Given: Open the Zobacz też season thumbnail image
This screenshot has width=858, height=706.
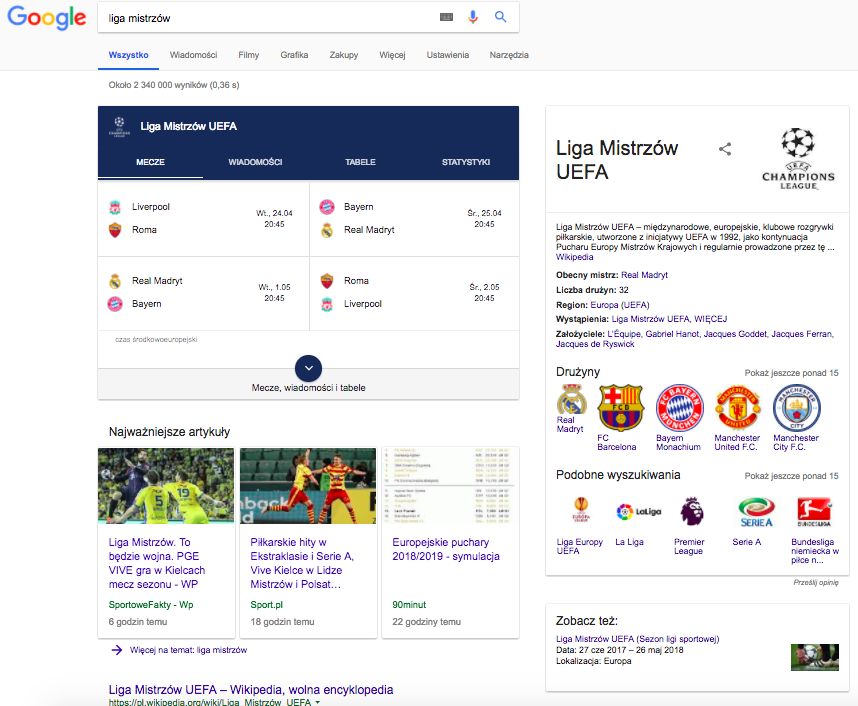Looking at the screenshot, I should pos(815,657).
